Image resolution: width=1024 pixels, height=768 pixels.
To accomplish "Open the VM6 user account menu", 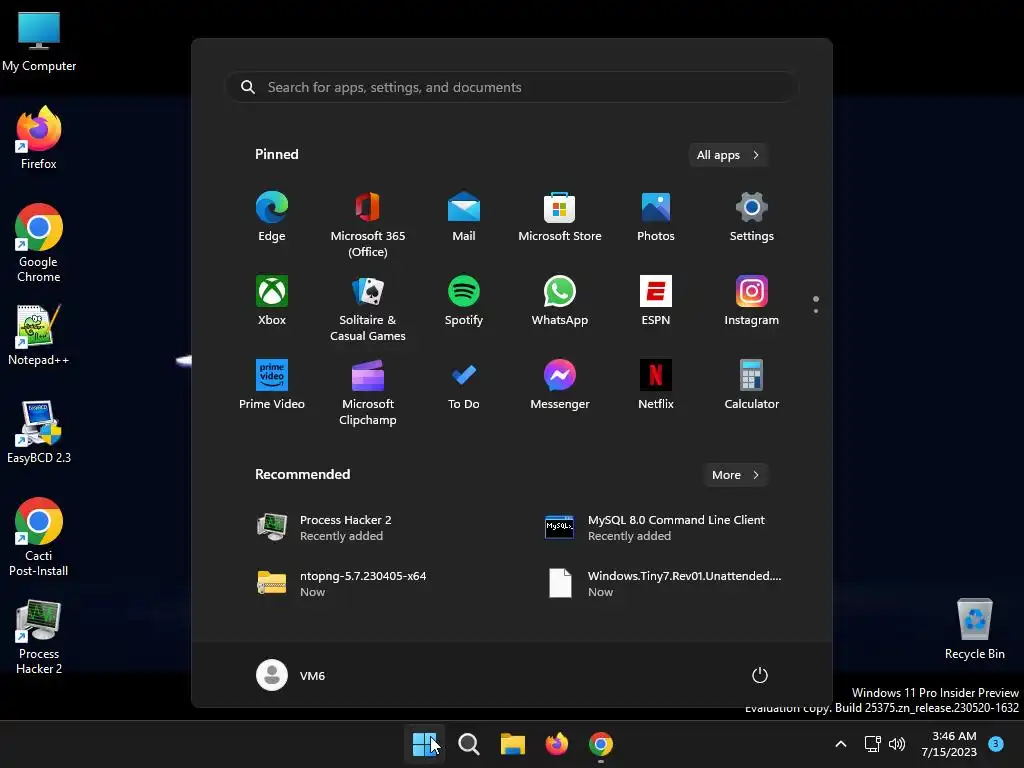I will (291, 675).
